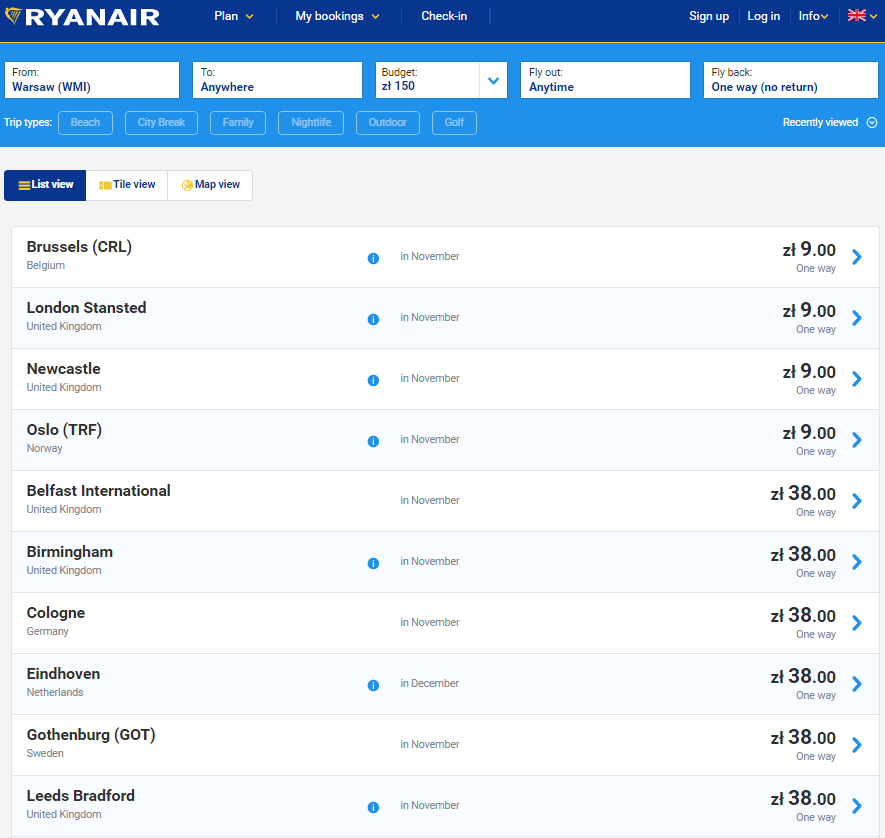Select the Belfast International destination name
This screenshot has width=885, height=838.
pyautogui.click(x=99, y=490)
